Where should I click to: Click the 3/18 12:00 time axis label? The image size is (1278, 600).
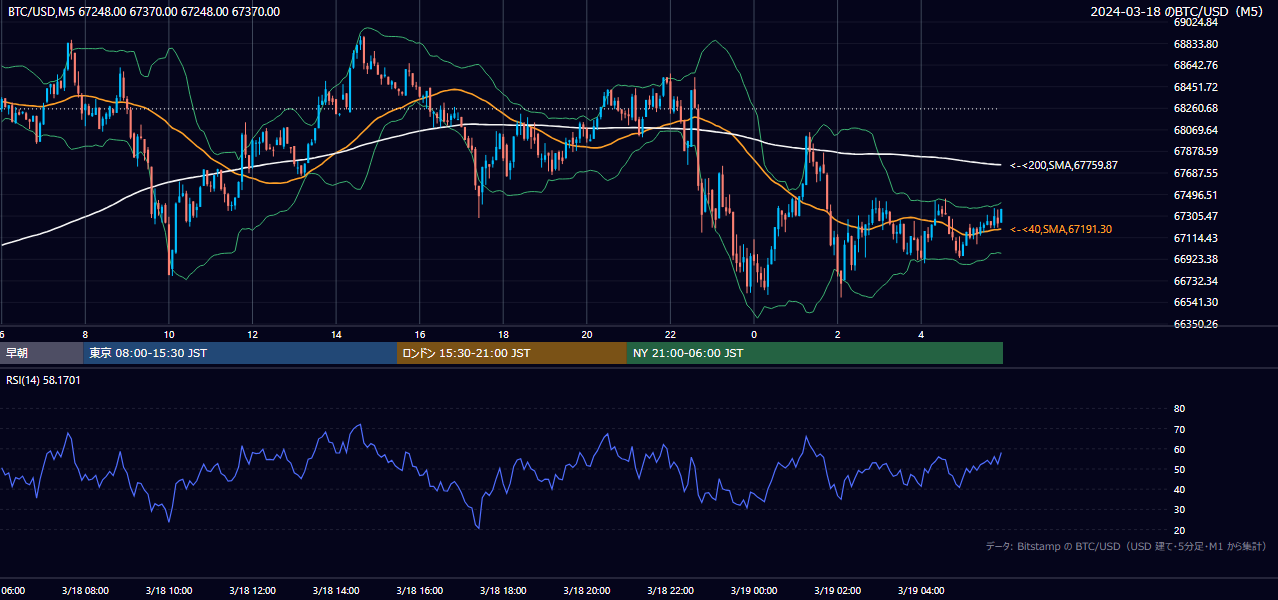[252, 591]
